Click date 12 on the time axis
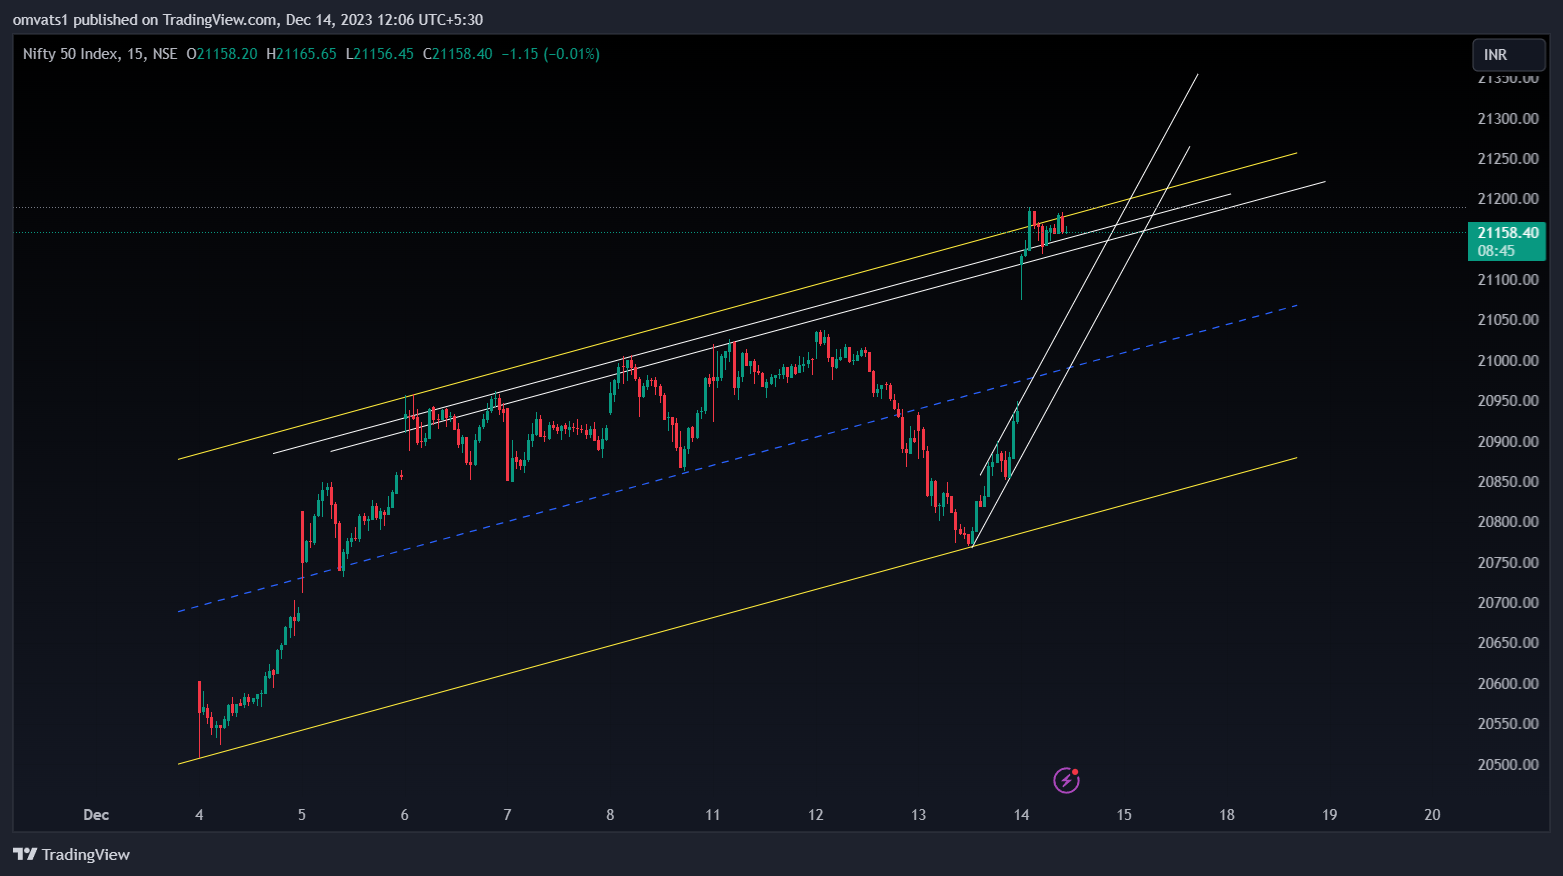Image resolution: width=1563 pixels, height=876 pixels. (x=816, y=814)
